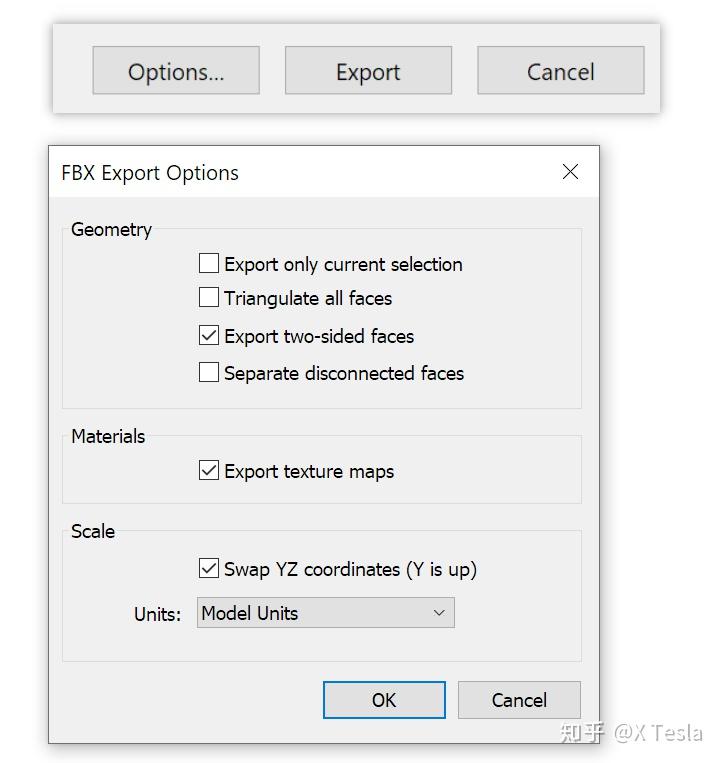
Task: Click the Materials group heading
Action: pos(108,437)
